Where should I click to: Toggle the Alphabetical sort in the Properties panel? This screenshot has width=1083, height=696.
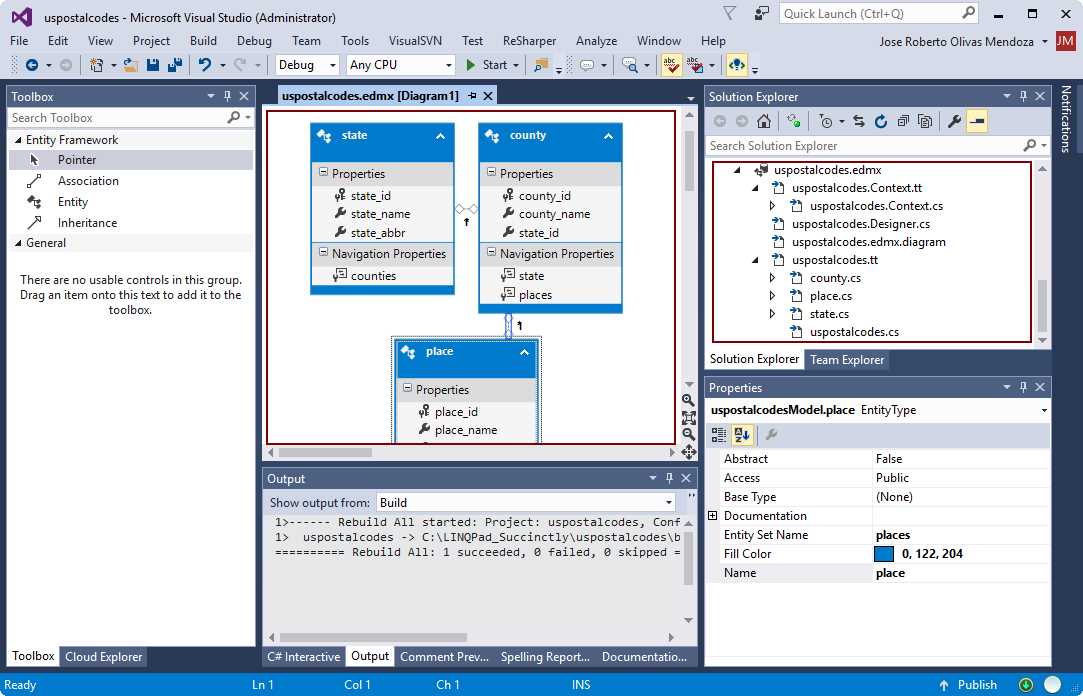tap(742, 434)
